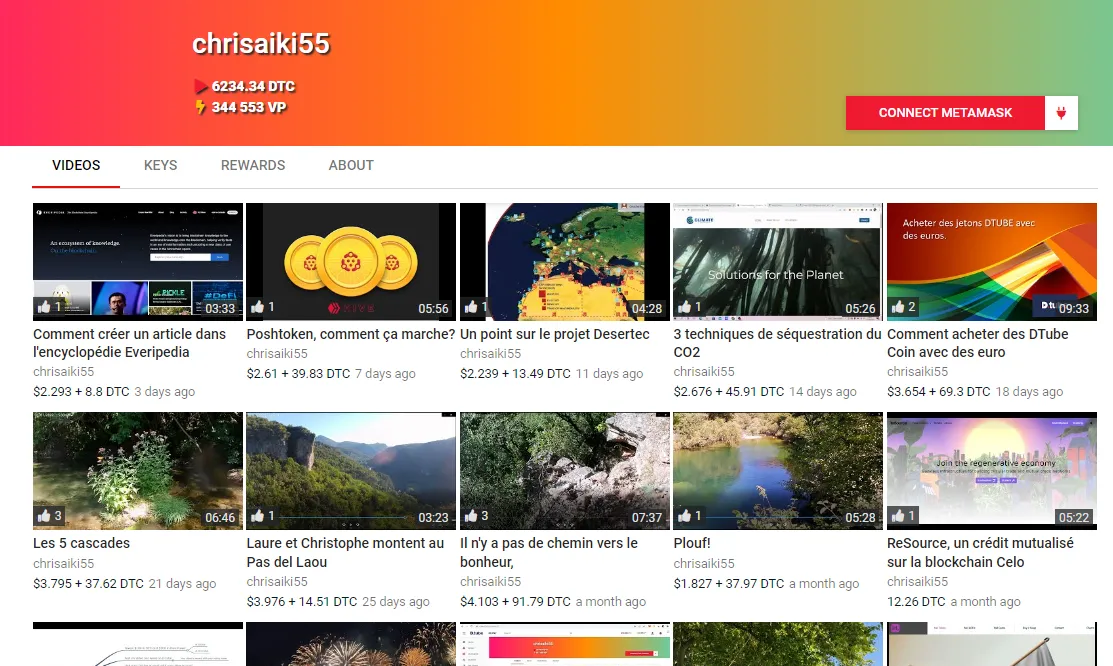Open title 'Poshtoken, comment ça marche?'
Screen dimensions: 1113x666
[351, 334]
